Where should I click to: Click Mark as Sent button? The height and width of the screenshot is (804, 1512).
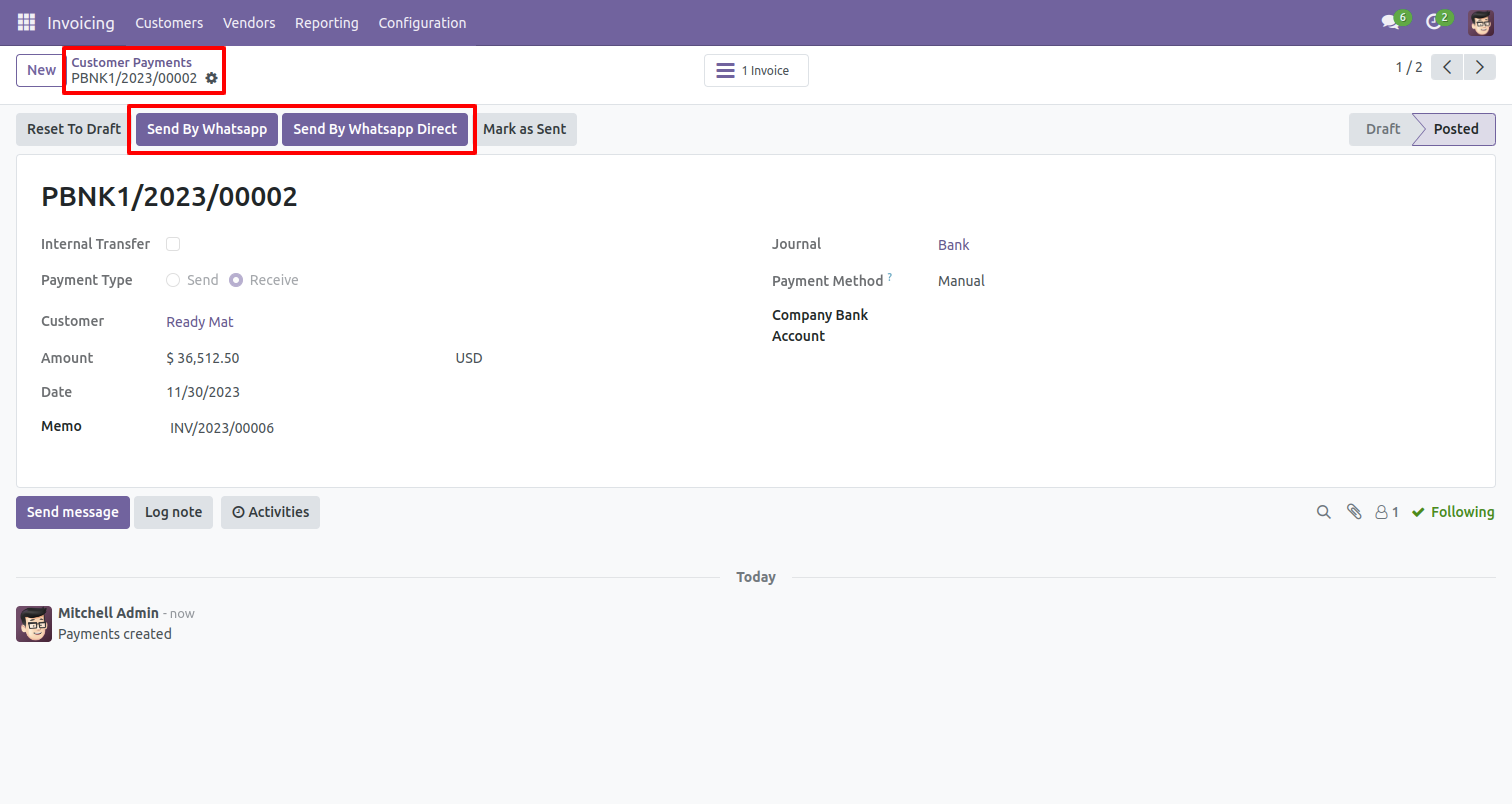(525, 129)
